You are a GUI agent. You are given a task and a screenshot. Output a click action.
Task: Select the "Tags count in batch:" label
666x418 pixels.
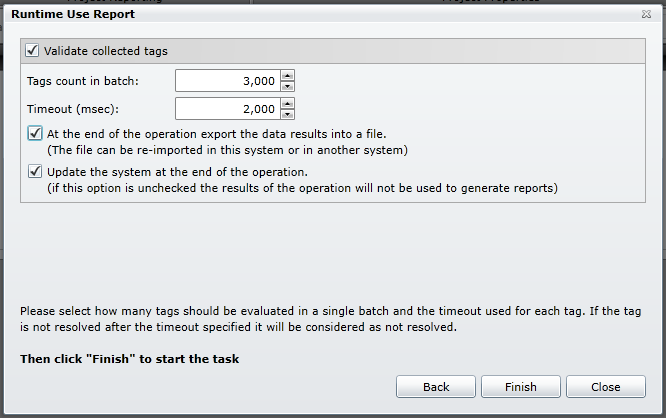tap(83, 81)
